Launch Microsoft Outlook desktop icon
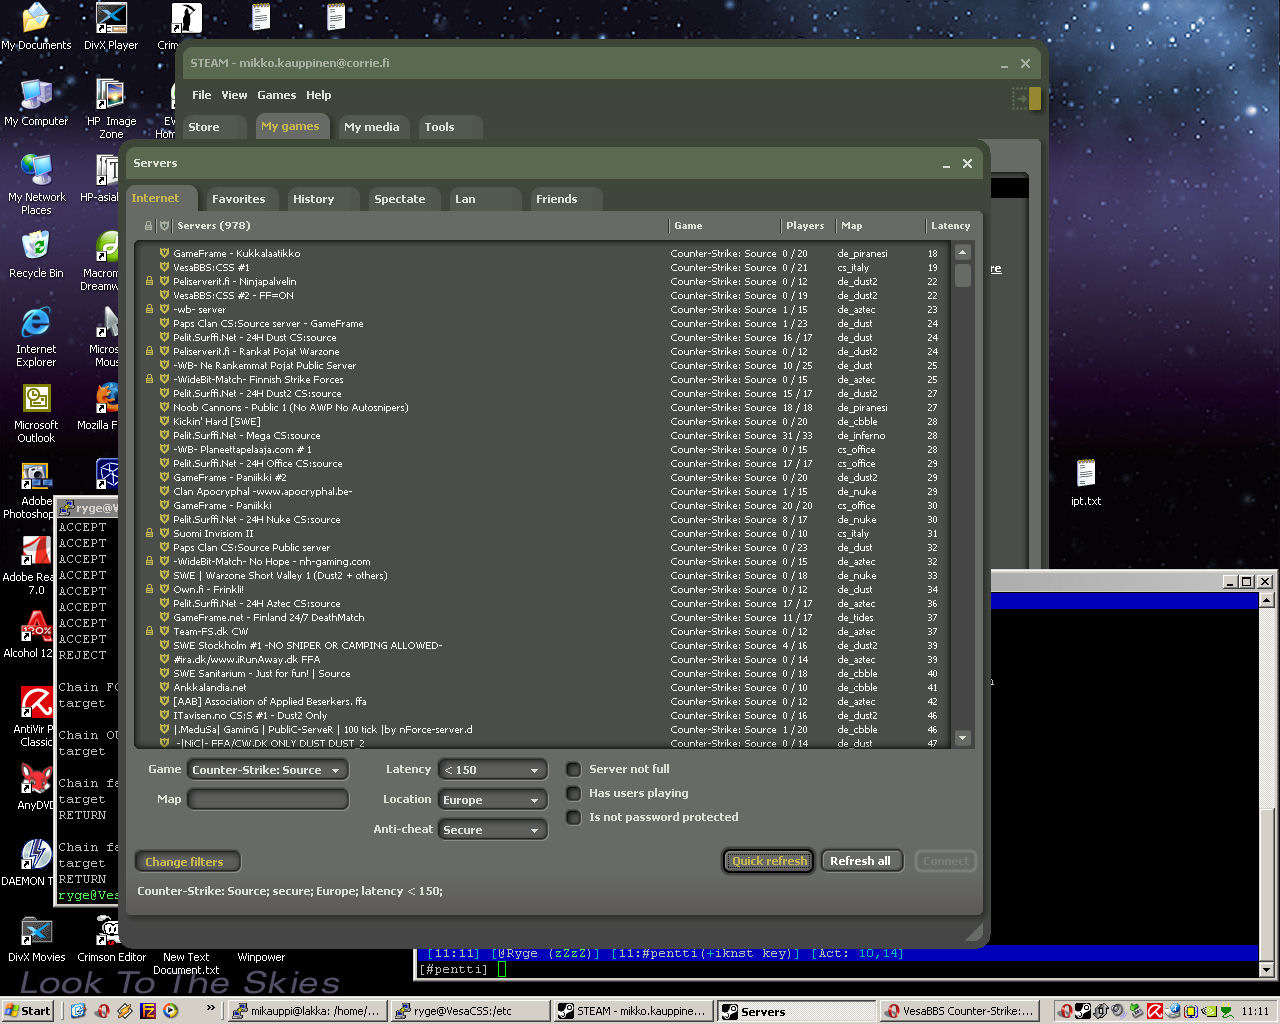This screenshot has width=1280, height=1024. point(36,413)
